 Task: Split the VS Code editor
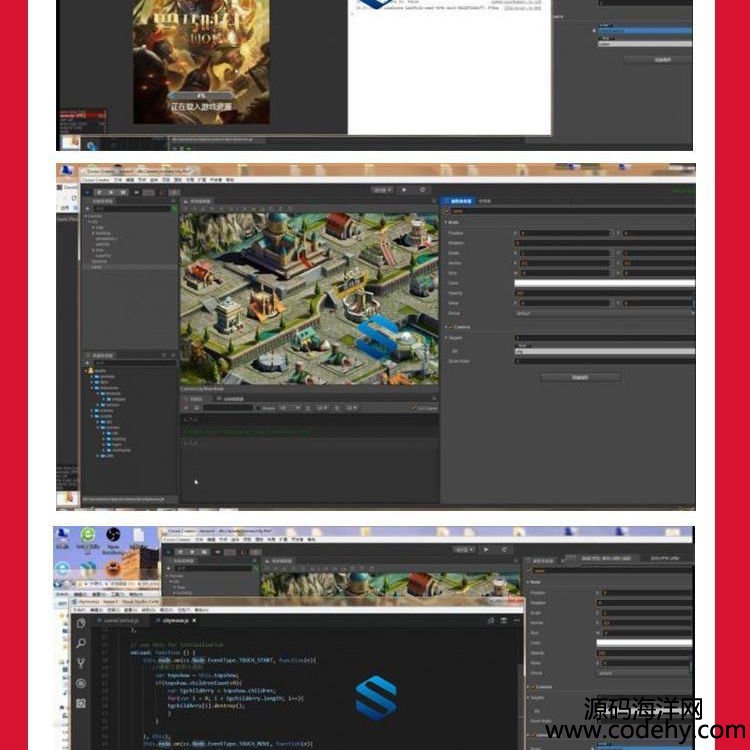coord(504,620)
